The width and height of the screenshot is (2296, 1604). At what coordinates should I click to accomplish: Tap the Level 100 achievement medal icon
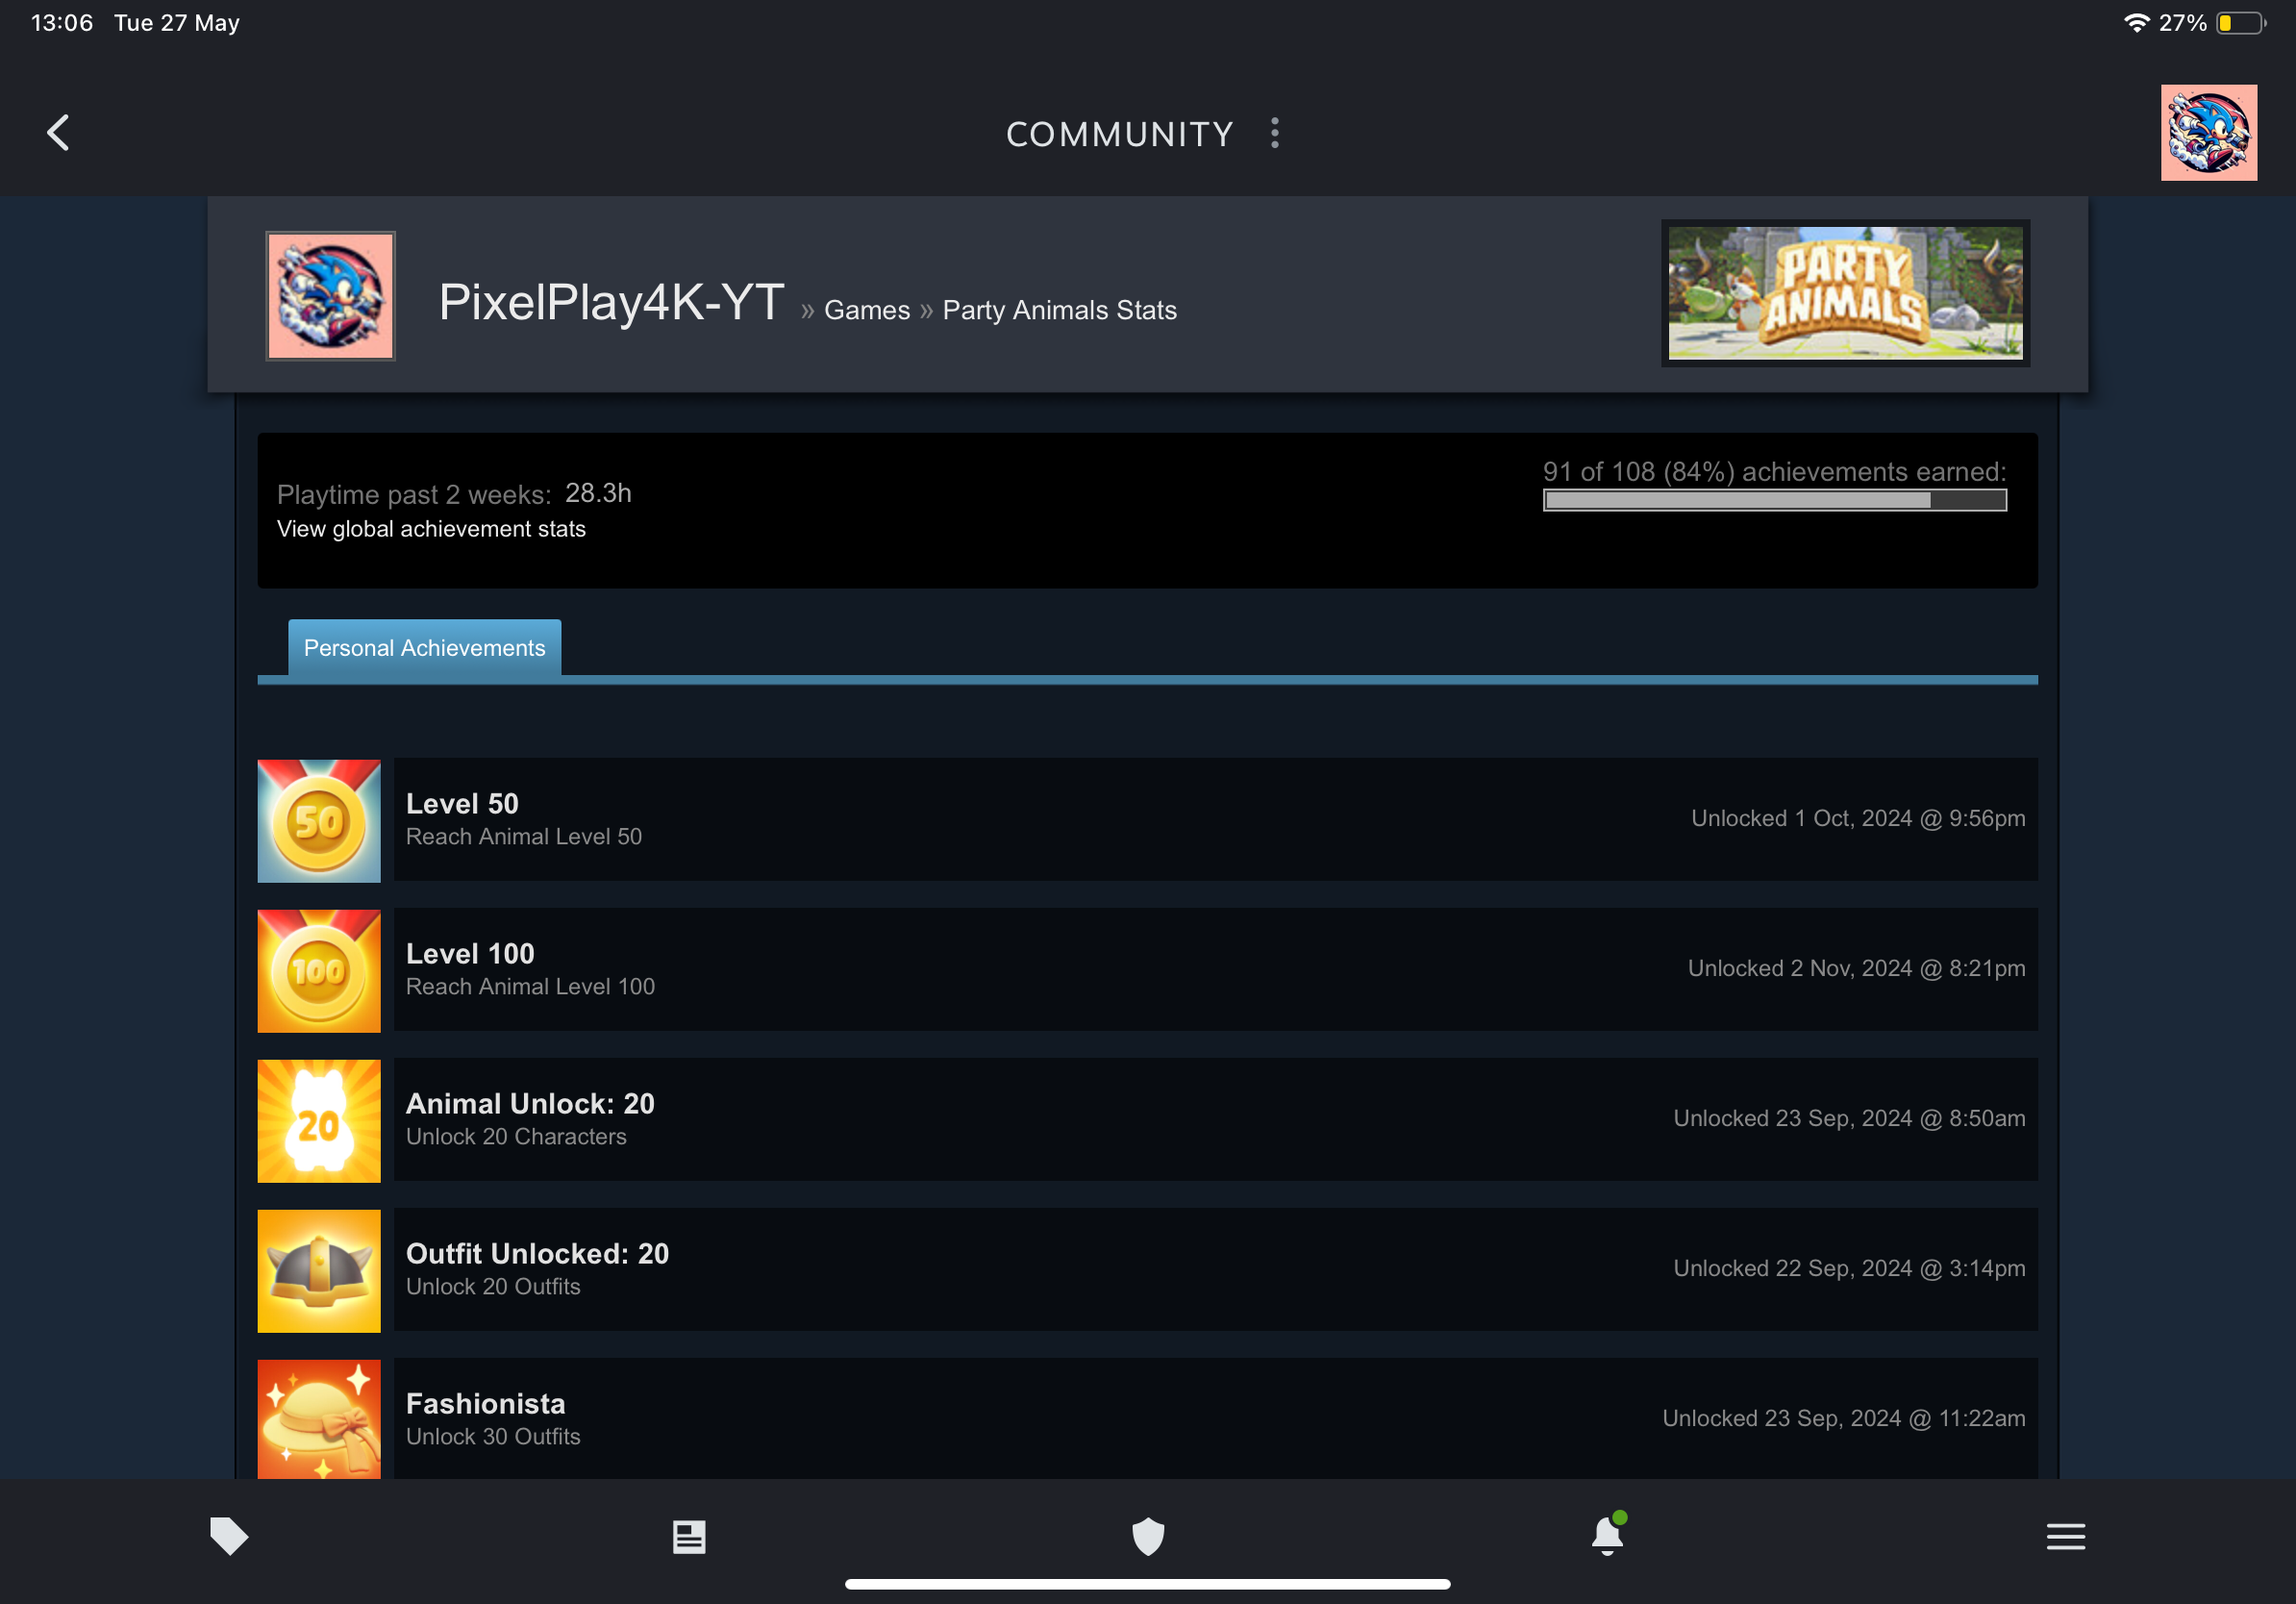[x=319, y=970]
